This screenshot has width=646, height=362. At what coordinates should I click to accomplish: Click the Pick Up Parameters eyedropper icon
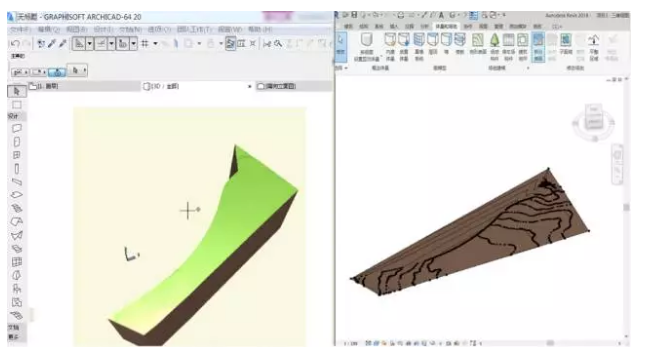click(x=52, y=43)
